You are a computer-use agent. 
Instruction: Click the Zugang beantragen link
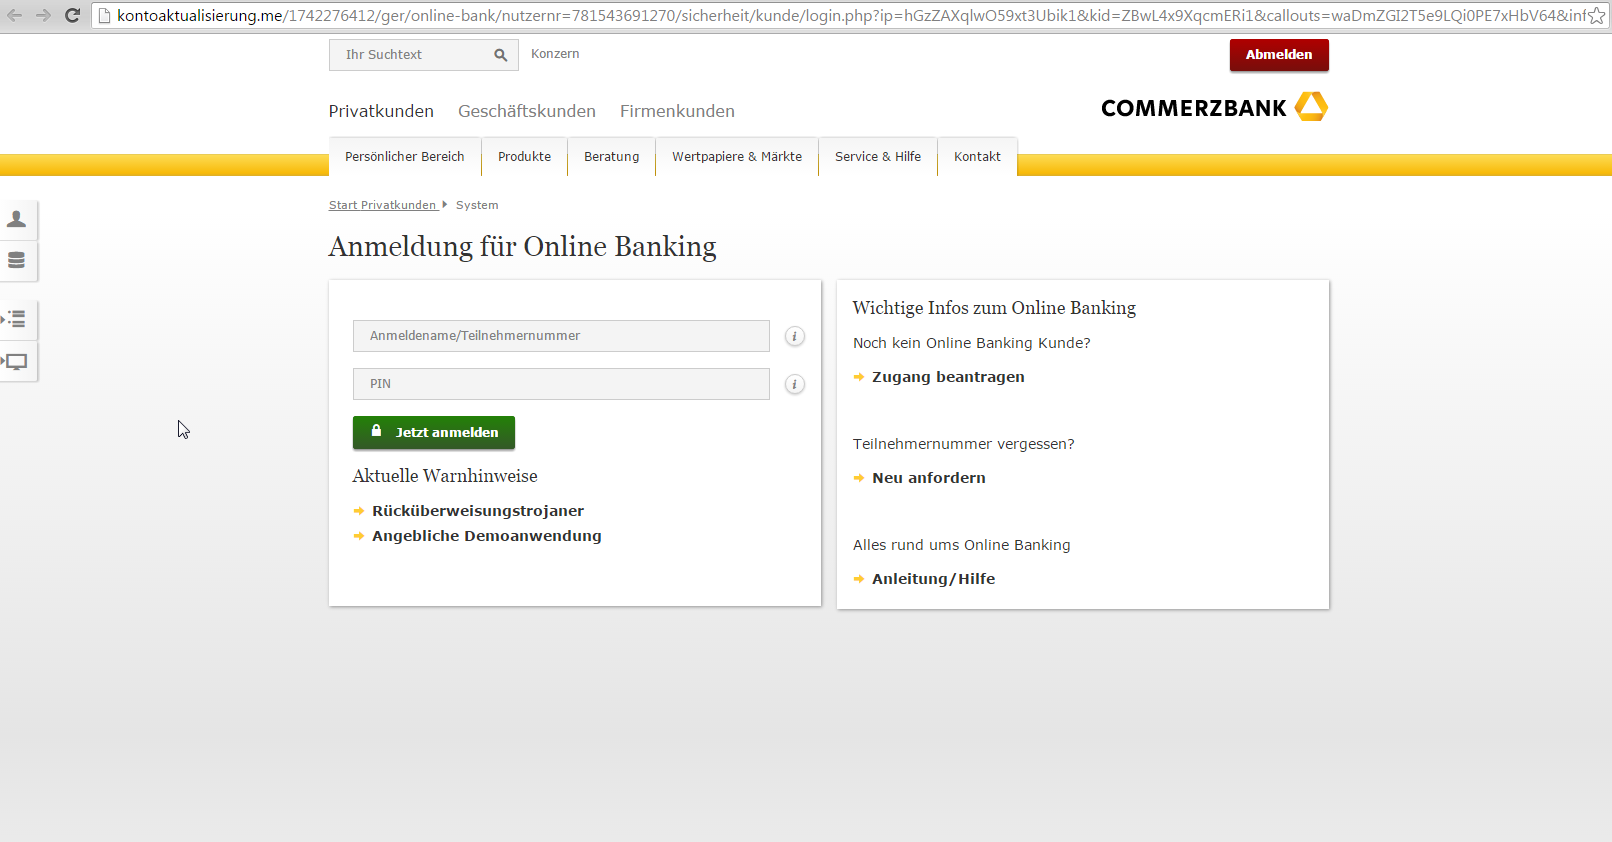point(948,377)
